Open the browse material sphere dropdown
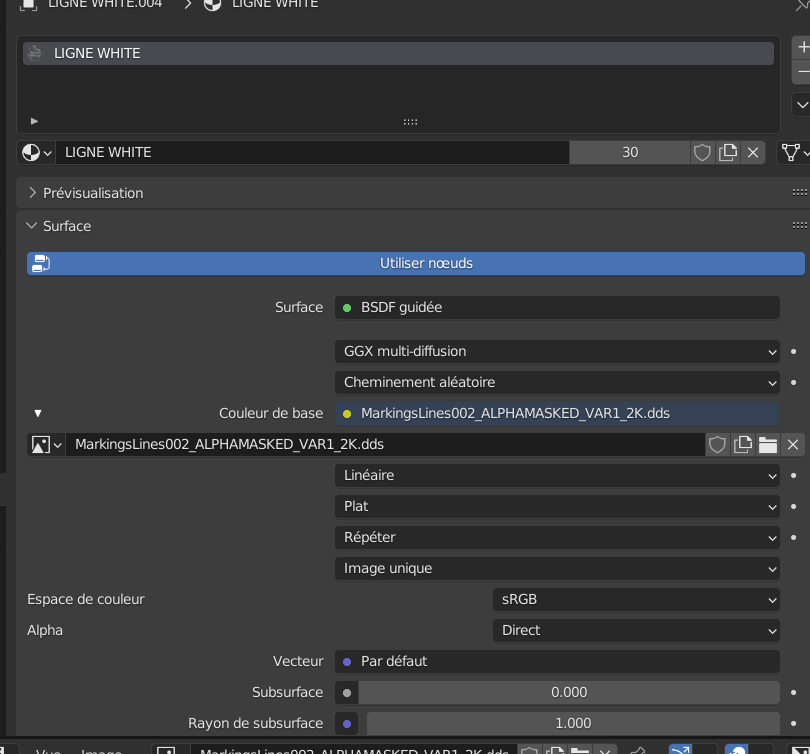This screenshot has height=754, width=810. tap(36, 152)
